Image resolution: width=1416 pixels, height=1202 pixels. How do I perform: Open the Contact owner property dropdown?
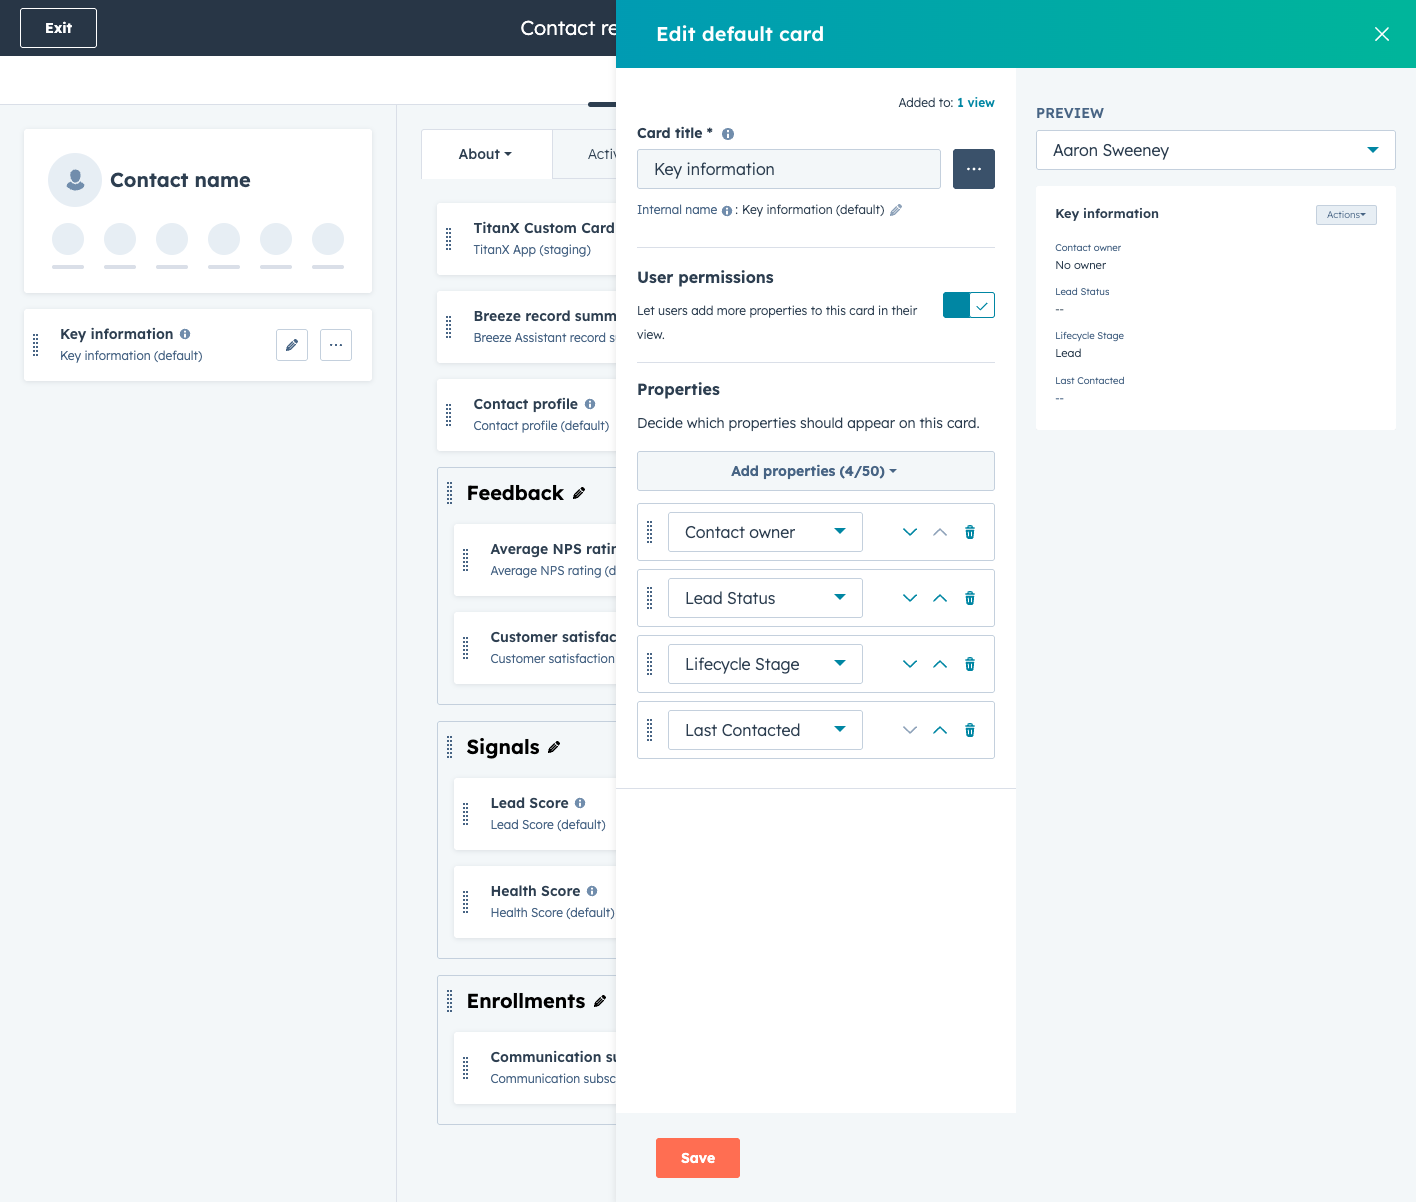[x=765, y=532]
